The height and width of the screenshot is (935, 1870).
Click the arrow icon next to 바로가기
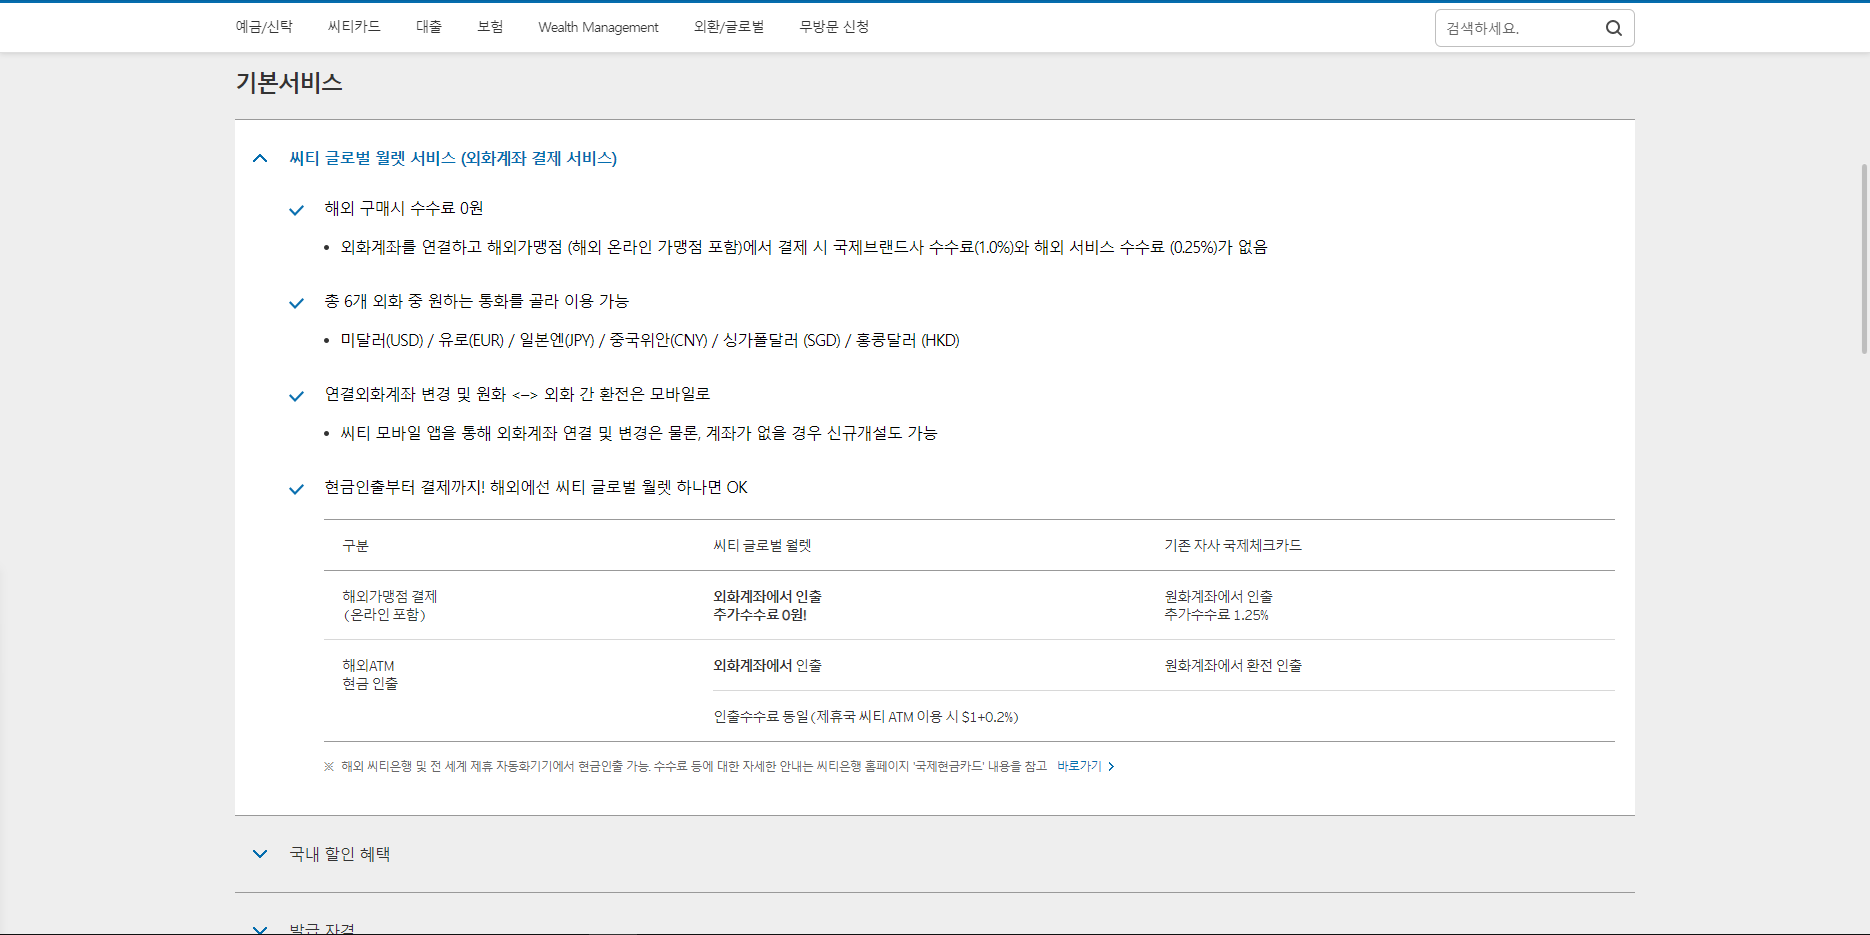click(1111, 766)
